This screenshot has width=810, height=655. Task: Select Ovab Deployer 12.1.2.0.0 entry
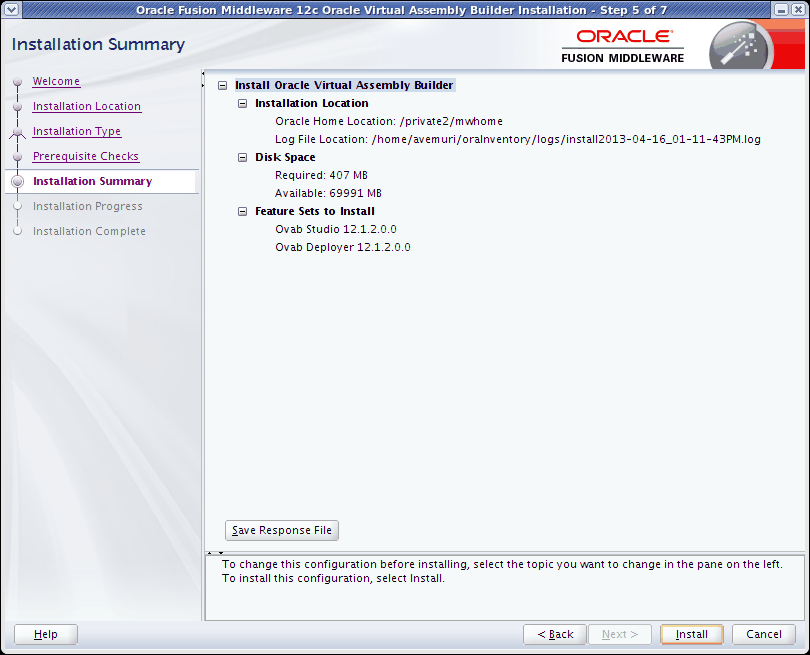click(343, 247)
